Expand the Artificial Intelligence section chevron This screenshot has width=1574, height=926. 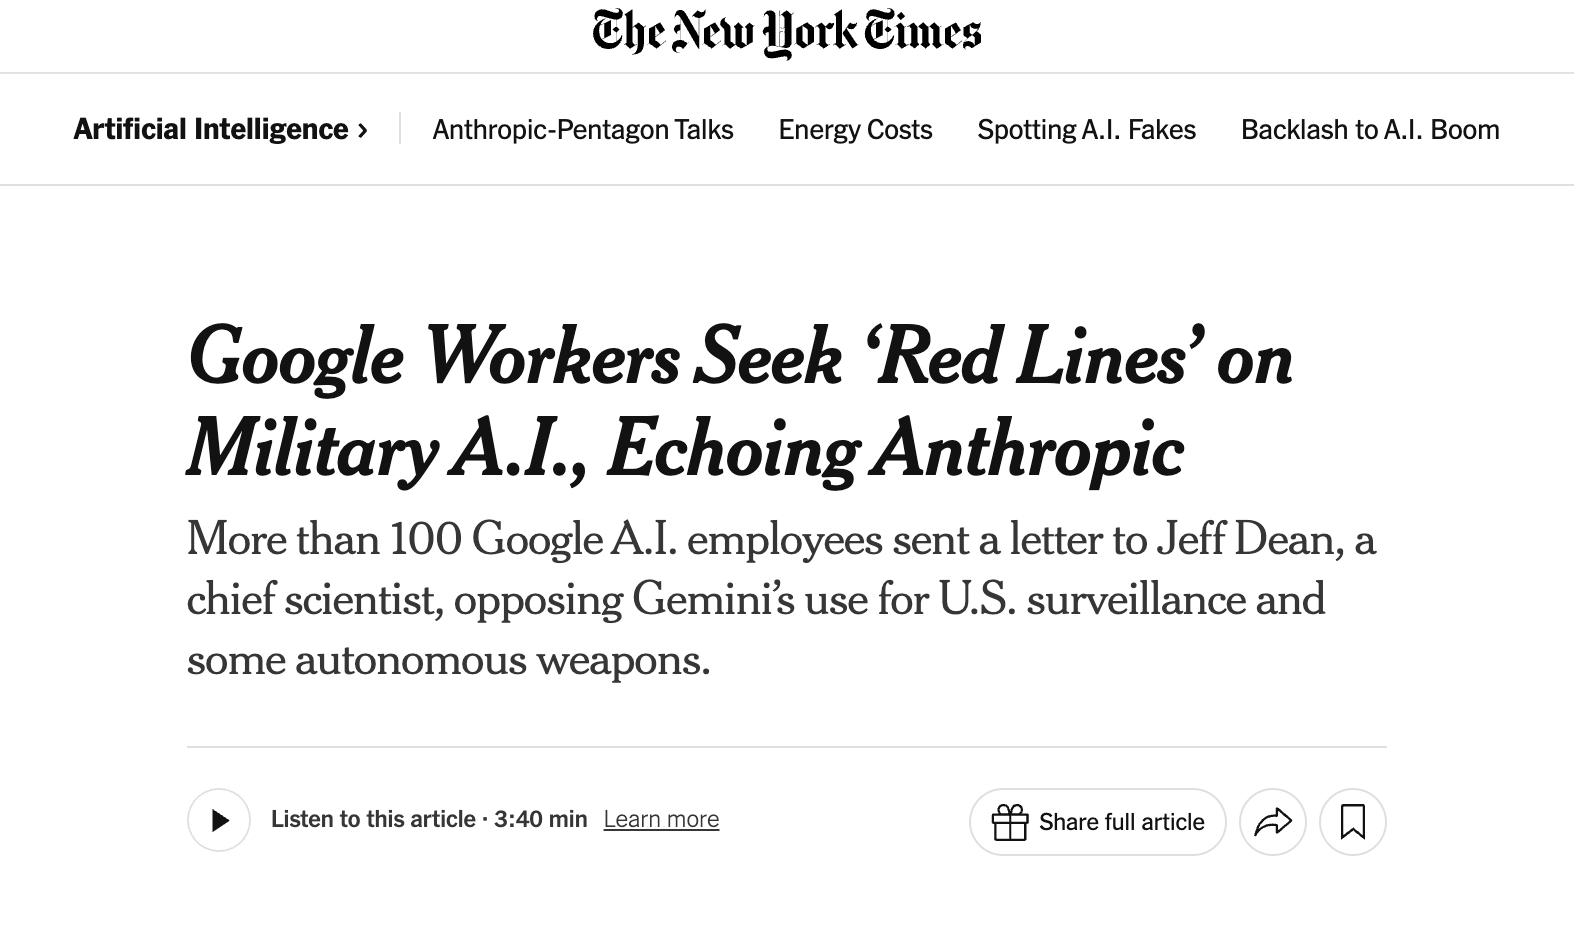pyautogui.click(x=362, y=130)
